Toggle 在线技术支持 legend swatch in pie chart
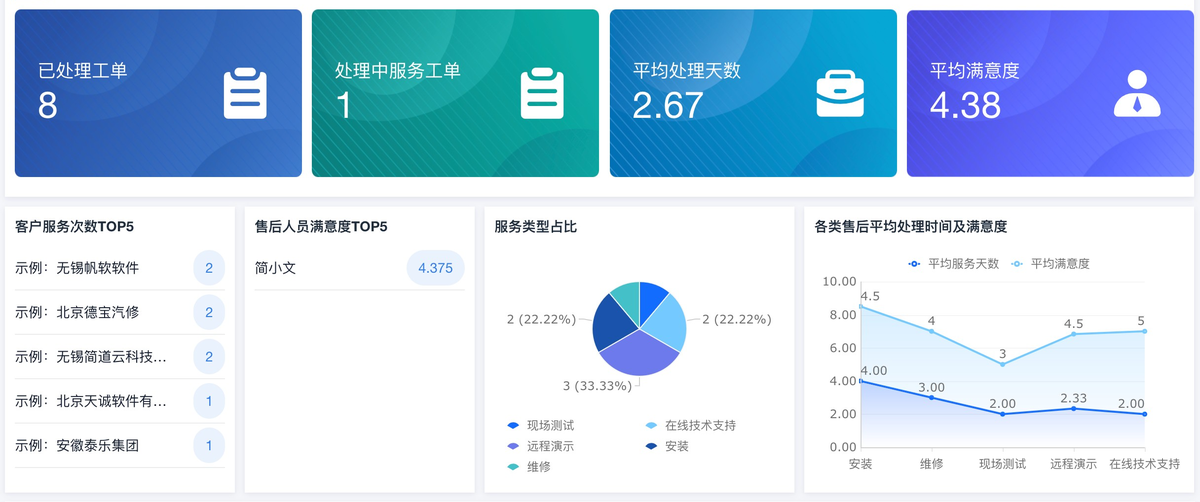 (x=651, y=426)
